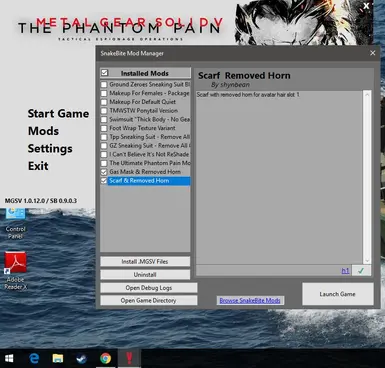Open Adobe Reader X desktop icon

pyautogui.click(x=15, y=271)
